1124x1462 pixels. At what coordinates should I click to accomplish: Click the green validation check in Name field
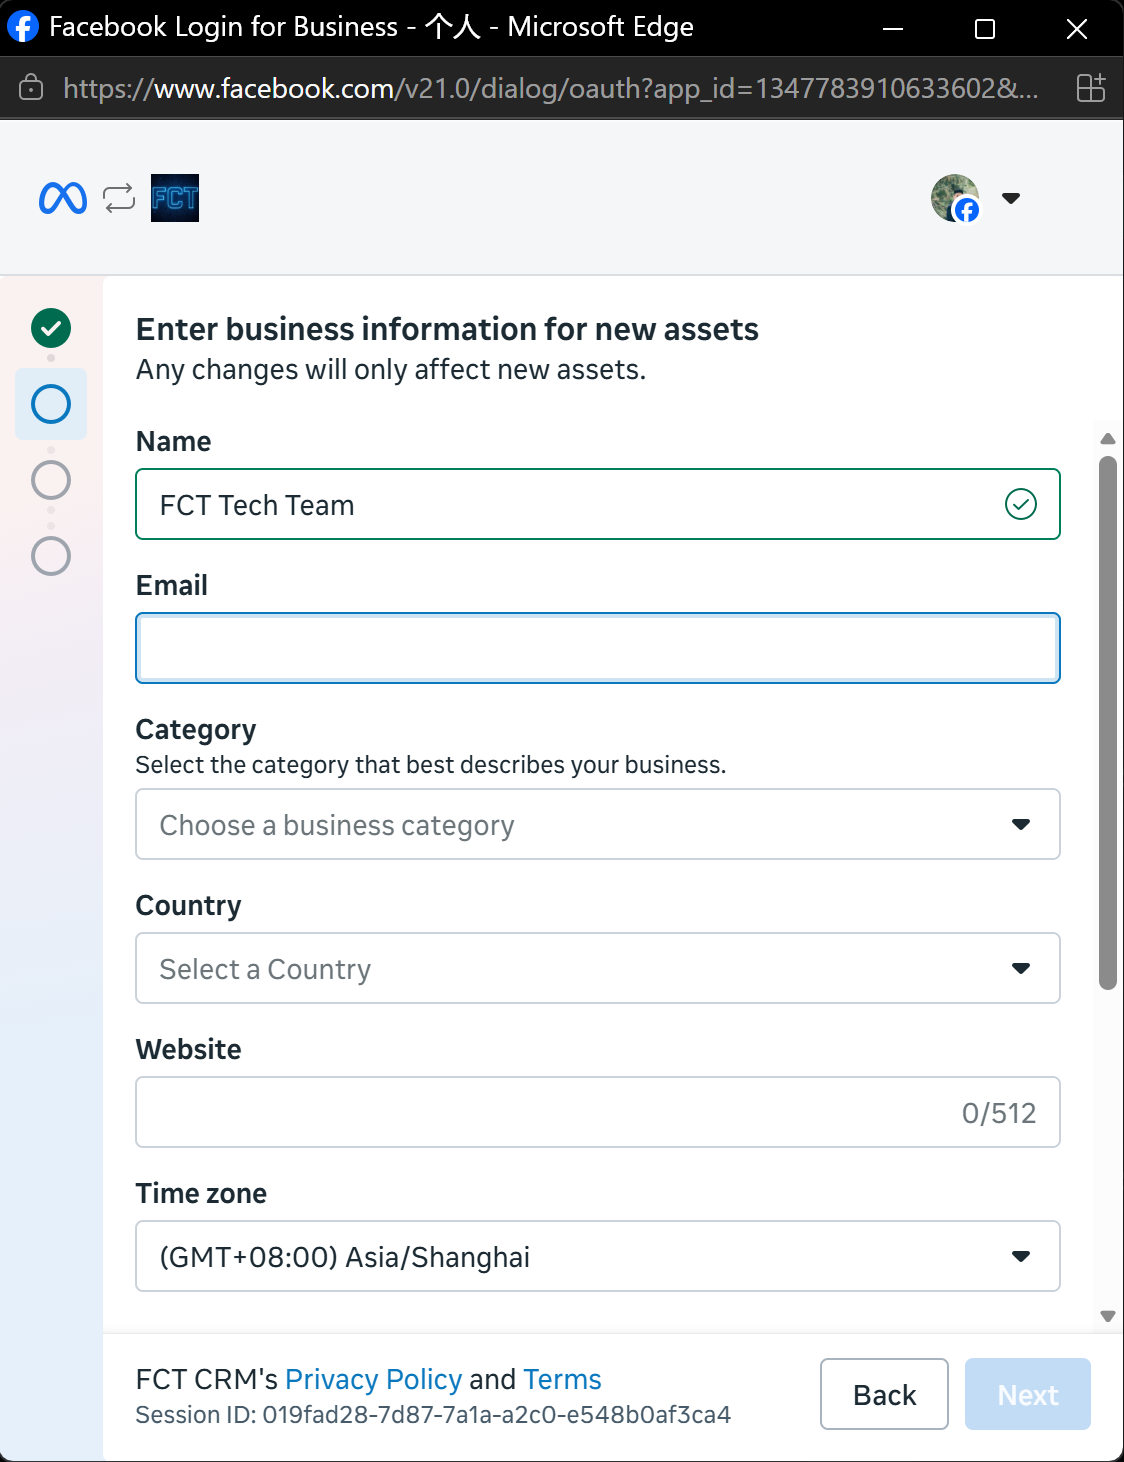tap(1021, 504)
